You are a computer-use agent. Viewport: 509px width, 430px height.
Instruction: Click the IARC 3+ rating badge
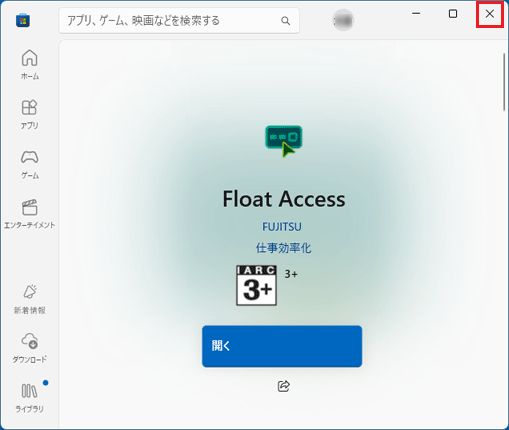(x=256, y=285)
